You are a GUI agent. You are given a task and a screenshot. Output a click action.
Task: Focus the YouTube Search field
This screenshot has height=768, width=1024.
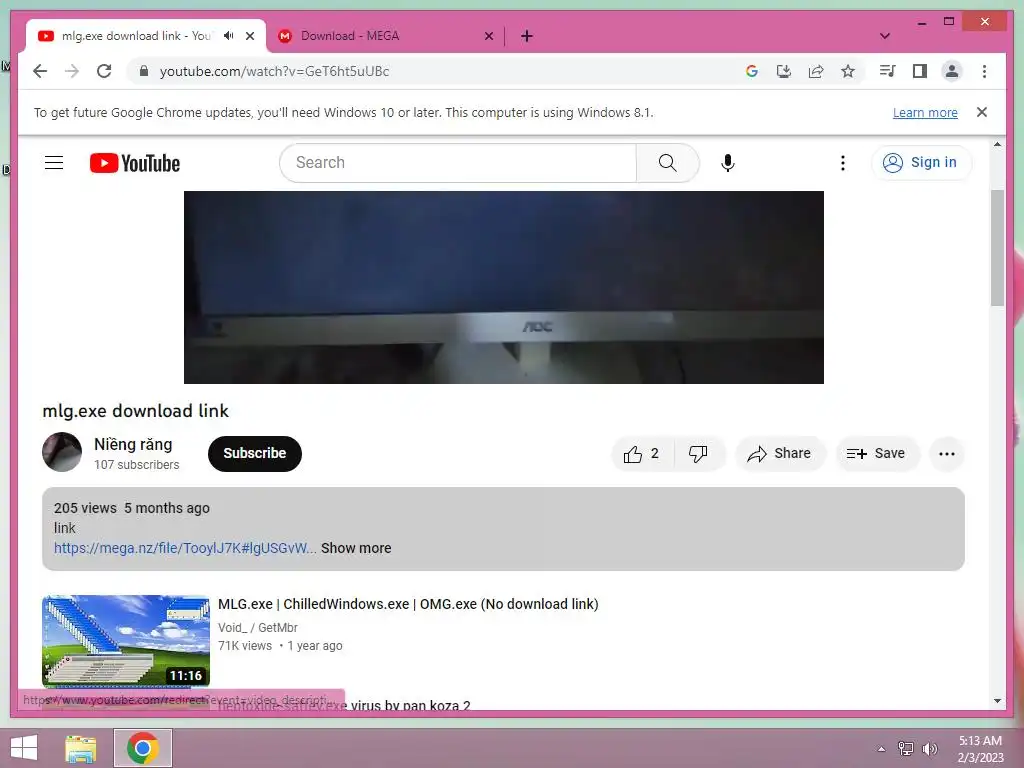coord(458,163)
